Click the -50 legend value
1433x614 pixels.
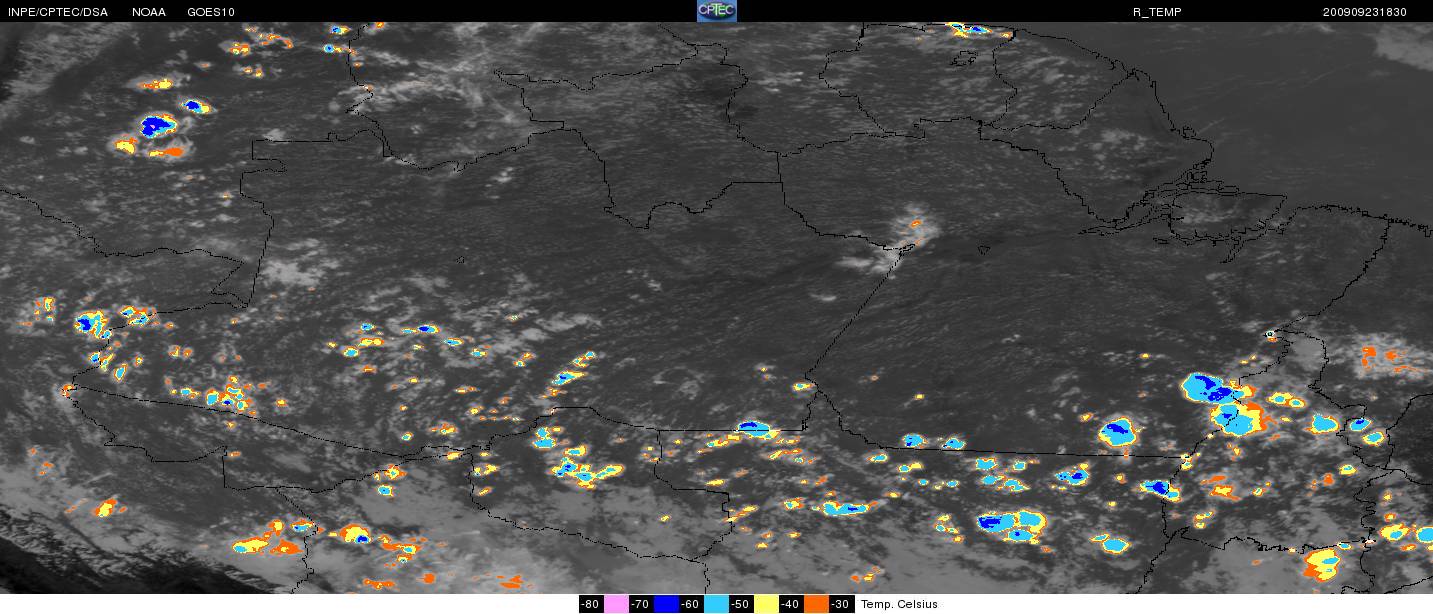741,604
